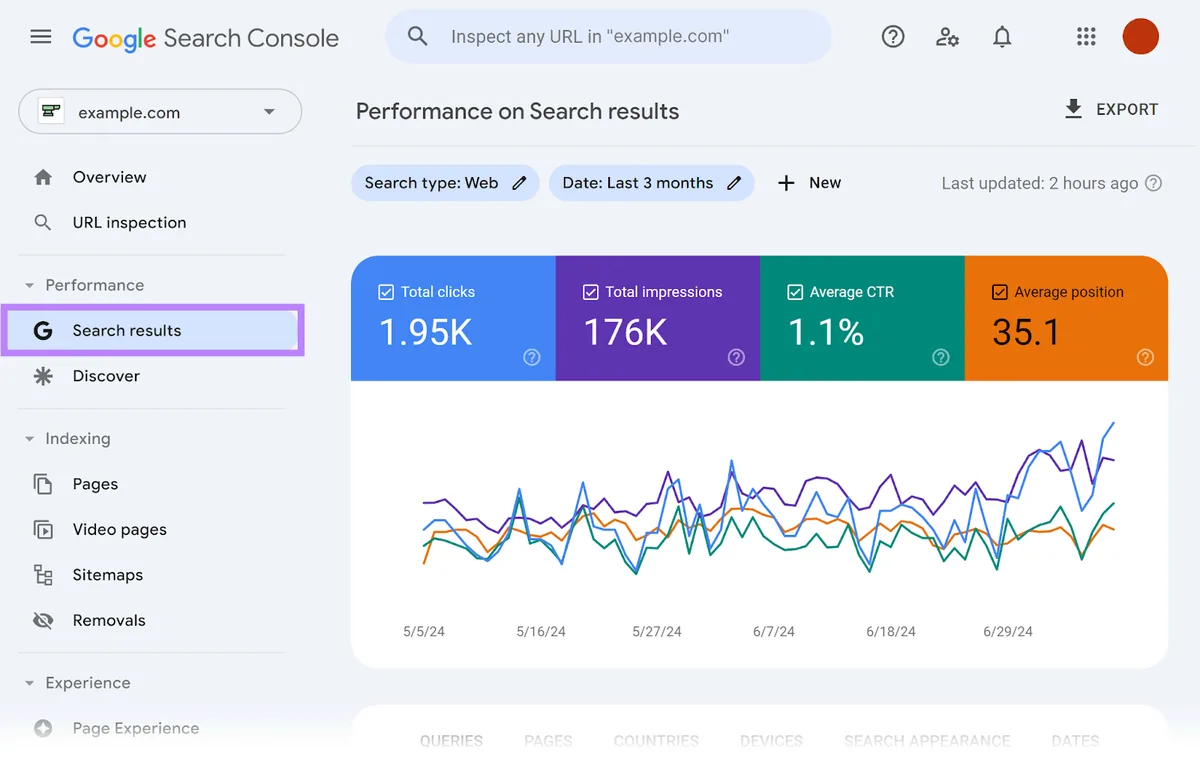
Task: Open the example.com property dropdown
Action: 160,111
